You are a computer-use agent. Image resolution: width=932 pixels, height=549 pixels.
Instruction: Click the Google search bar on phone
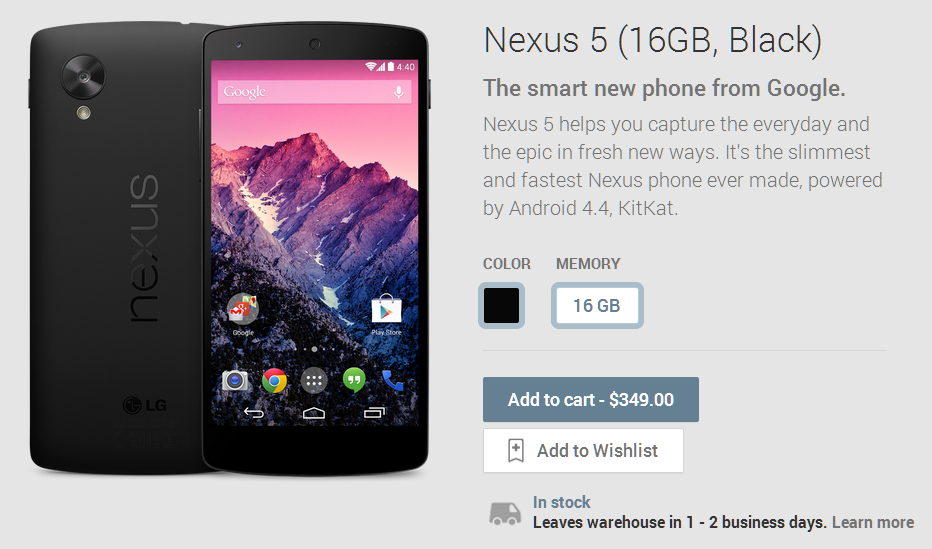coord(314,92)
